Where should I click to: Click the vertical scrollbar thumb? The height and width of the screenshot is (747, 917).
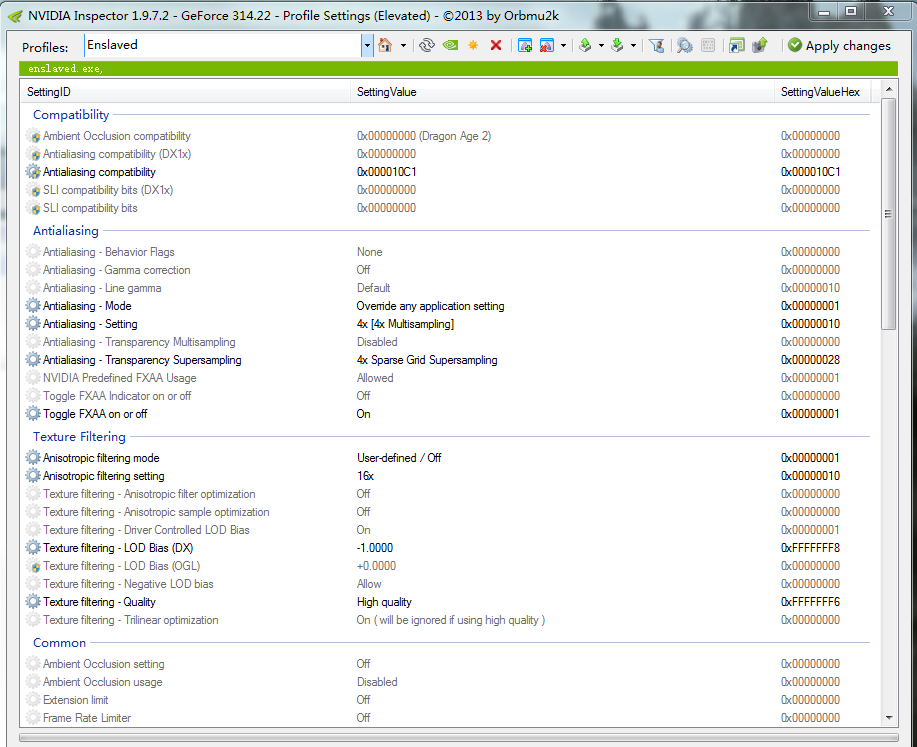(888, 214)
